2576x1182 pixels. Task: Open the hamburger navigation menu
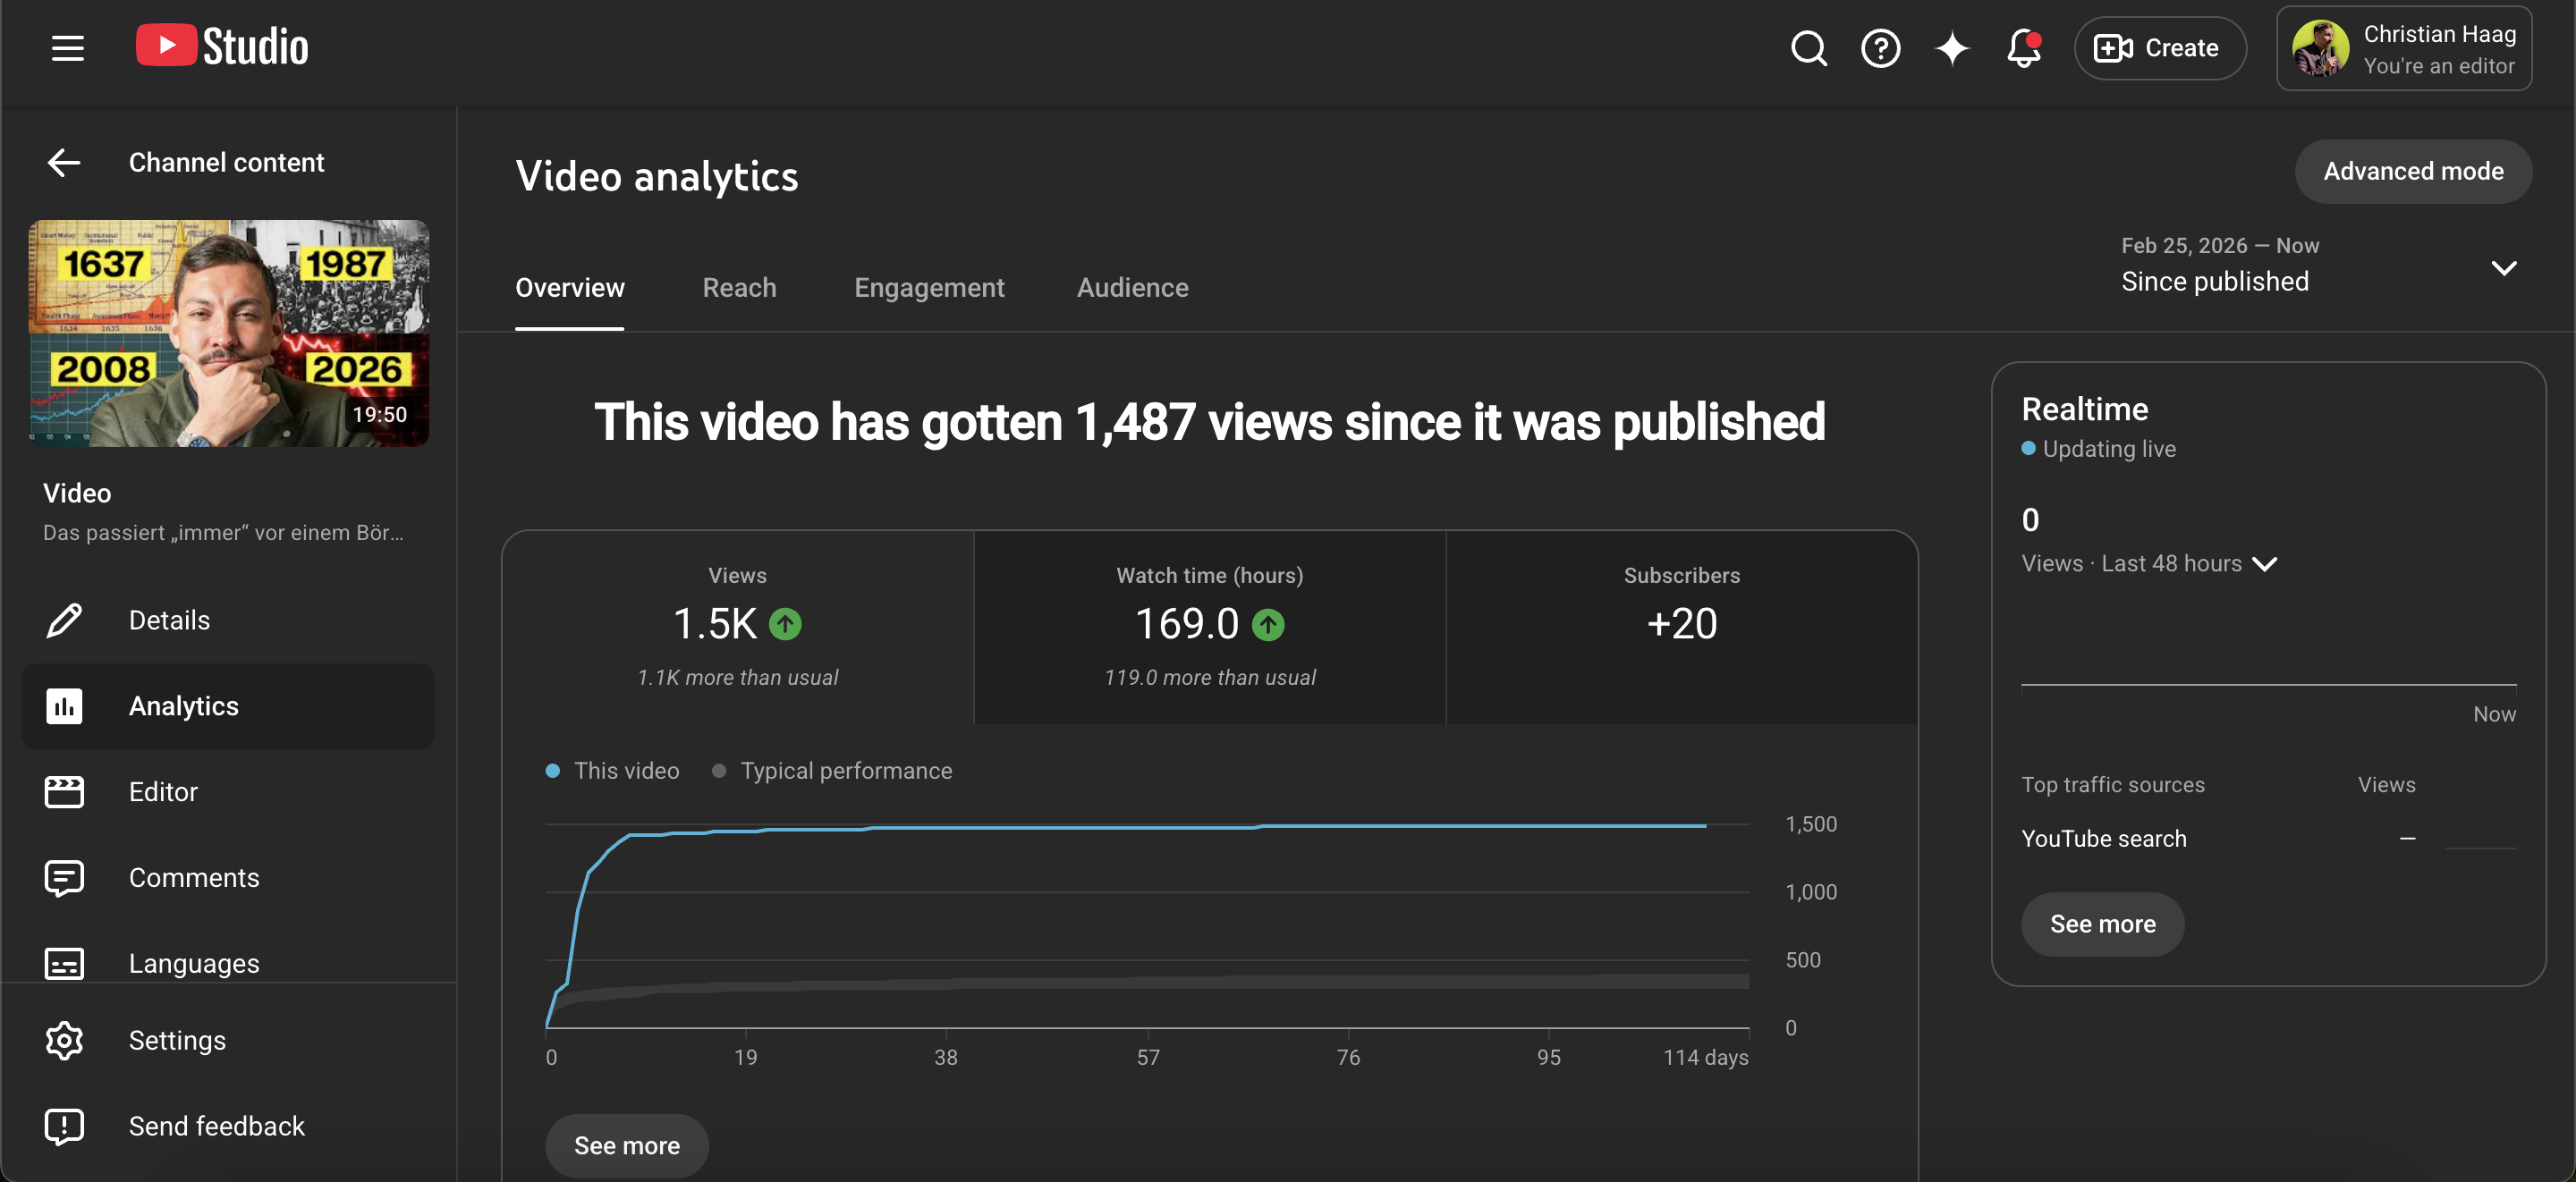click(x=67, y=47)
